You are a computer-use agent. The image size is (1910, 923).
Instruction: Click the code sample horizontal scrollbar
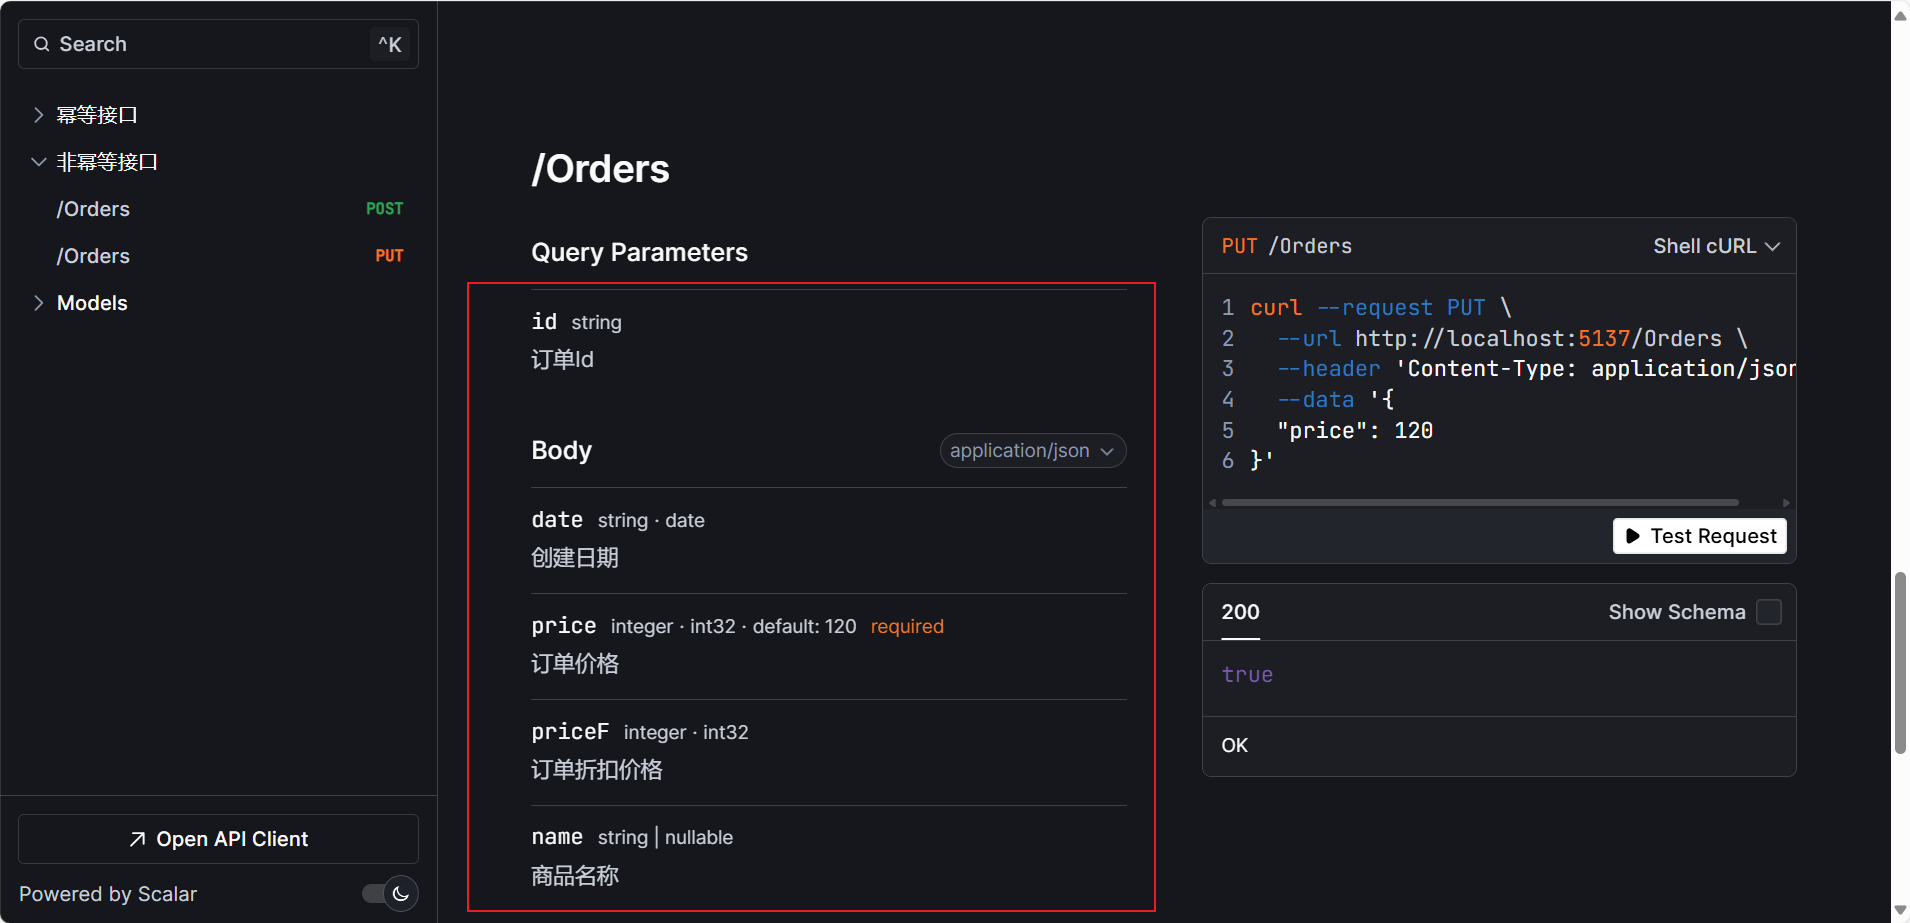(1480, 502)
